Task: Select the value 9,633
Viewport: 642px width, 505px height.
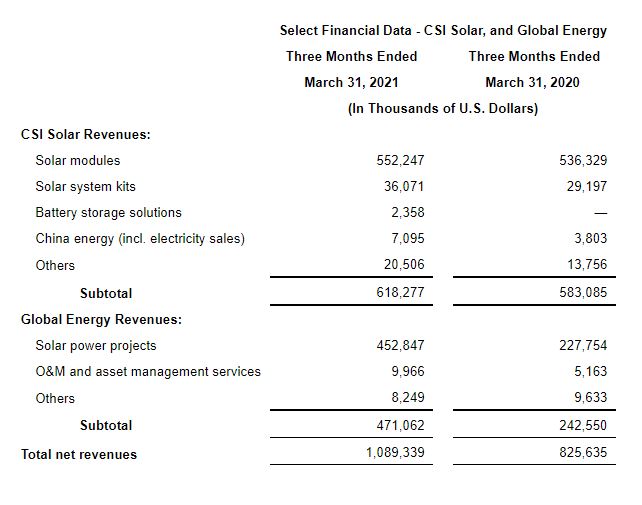Action: pyautogui.click(x=590, y=398)
